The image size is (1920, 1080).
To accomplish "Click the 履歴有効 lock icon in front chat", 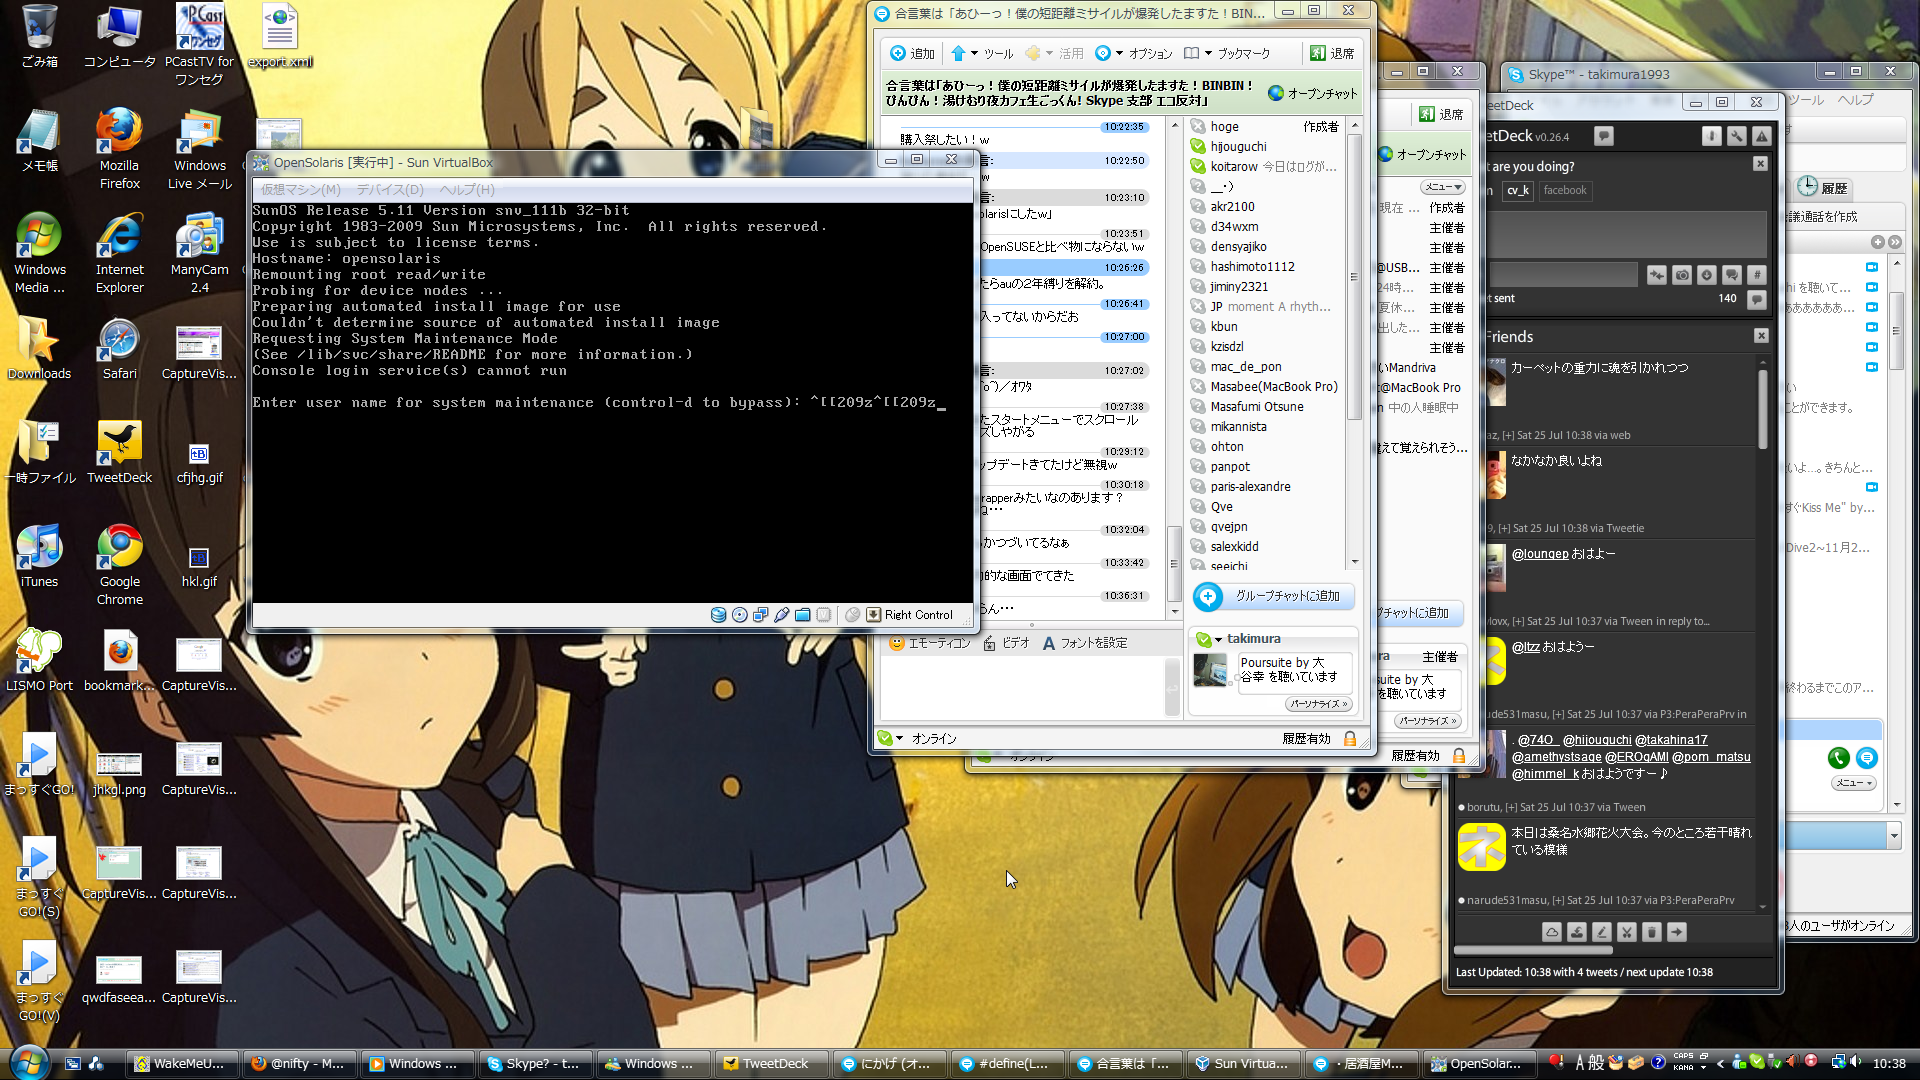I will click(x=1350, y=738).
